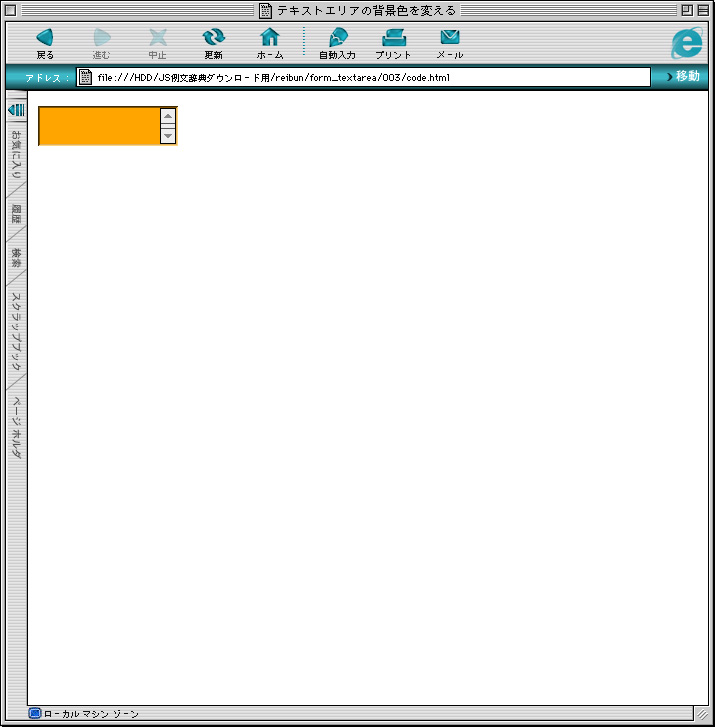The height and width of the screenshot is (727, 715).
Task: Open Mail via the メール envelope icon
Action: pos(450,38)
